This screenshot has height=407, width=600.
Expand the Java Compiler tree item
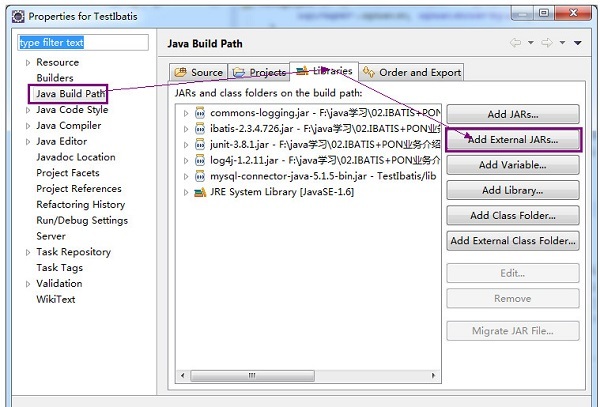click(28, 126)
